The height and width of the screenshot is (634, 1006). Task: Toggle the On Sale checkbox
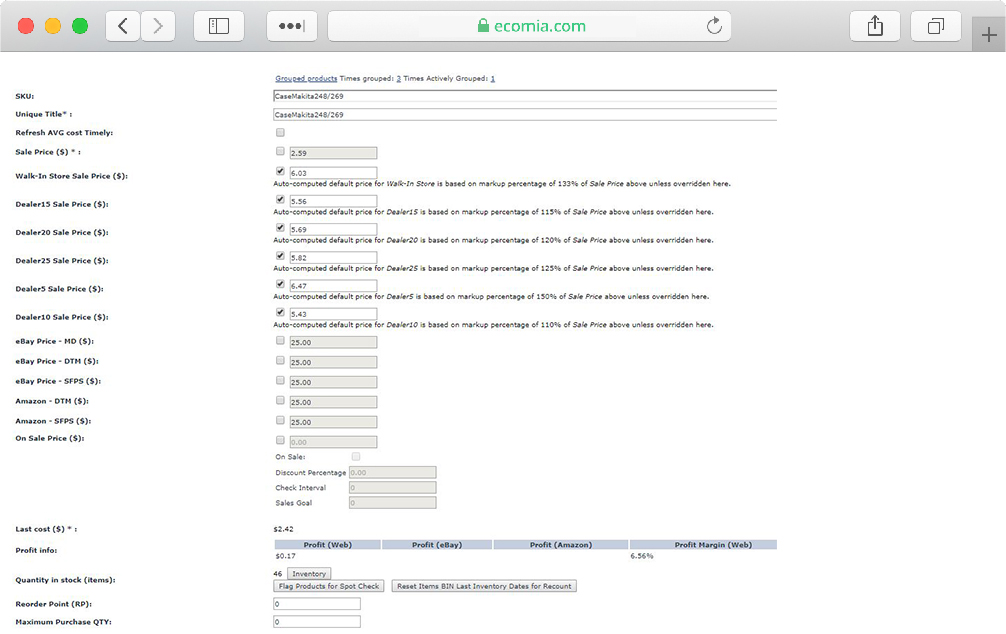(x=355, y=456)
